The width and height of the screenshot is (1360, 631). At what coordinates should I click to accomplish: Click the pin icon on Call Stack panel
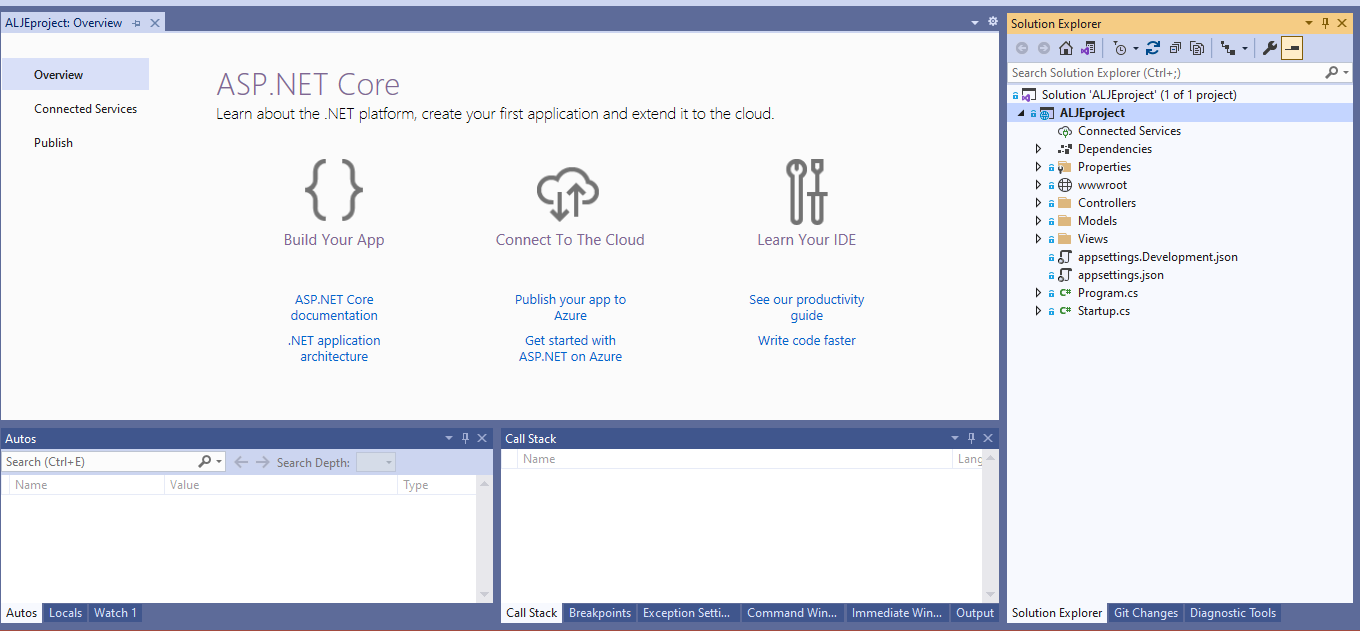971,438
